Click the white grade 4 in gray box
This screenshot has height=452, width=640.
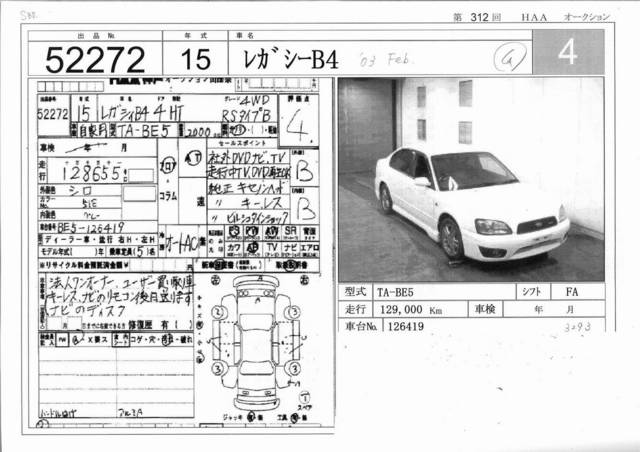tap(568, 52)
